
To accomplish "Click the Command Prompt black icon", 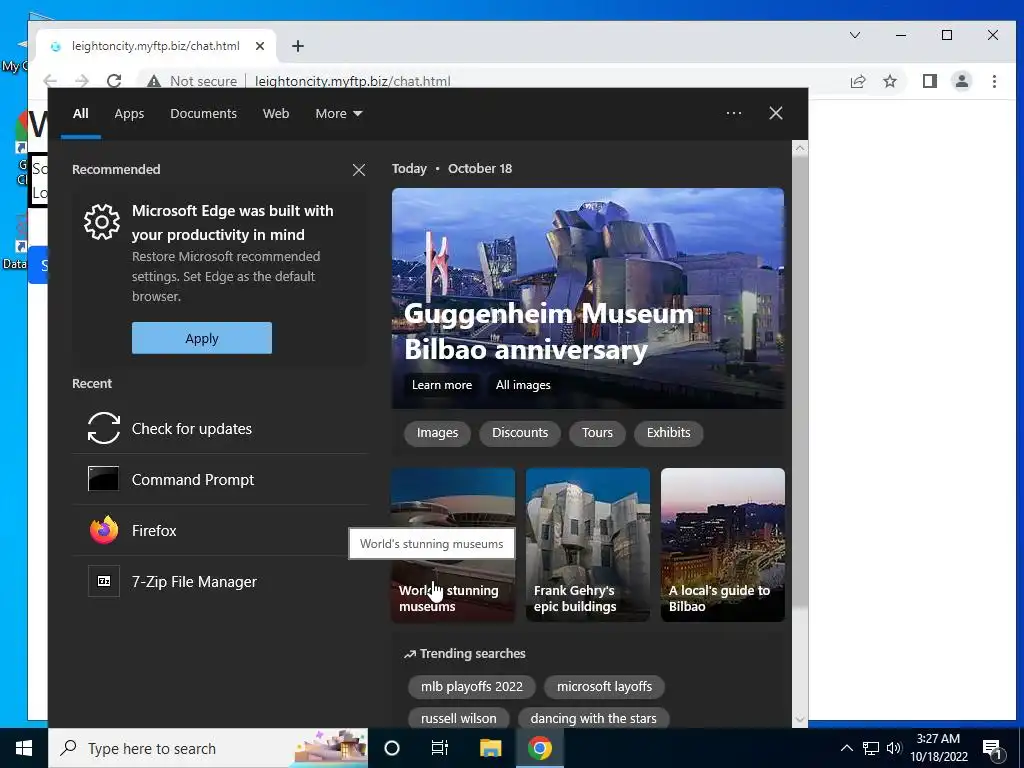I will click(x=104, y=479).
